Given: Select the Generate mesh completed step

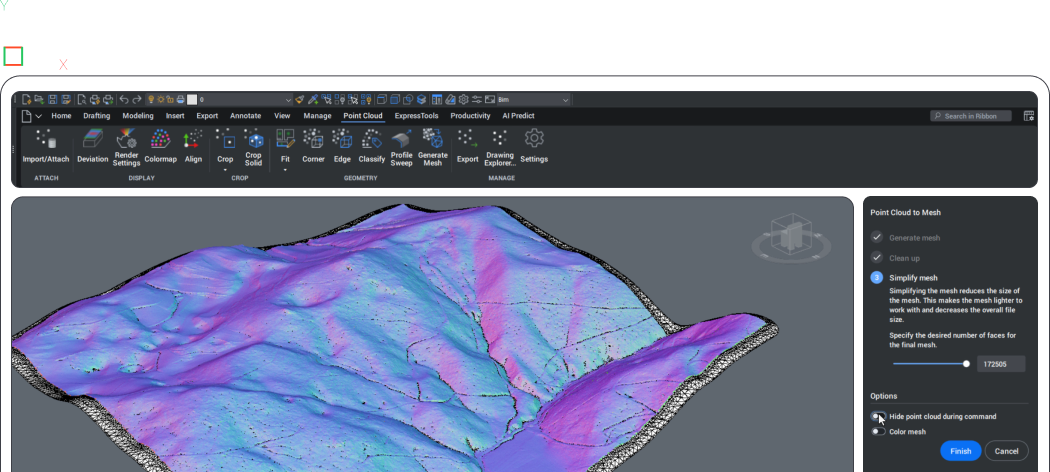Looking at the screenshot, I should coord(905,238).
